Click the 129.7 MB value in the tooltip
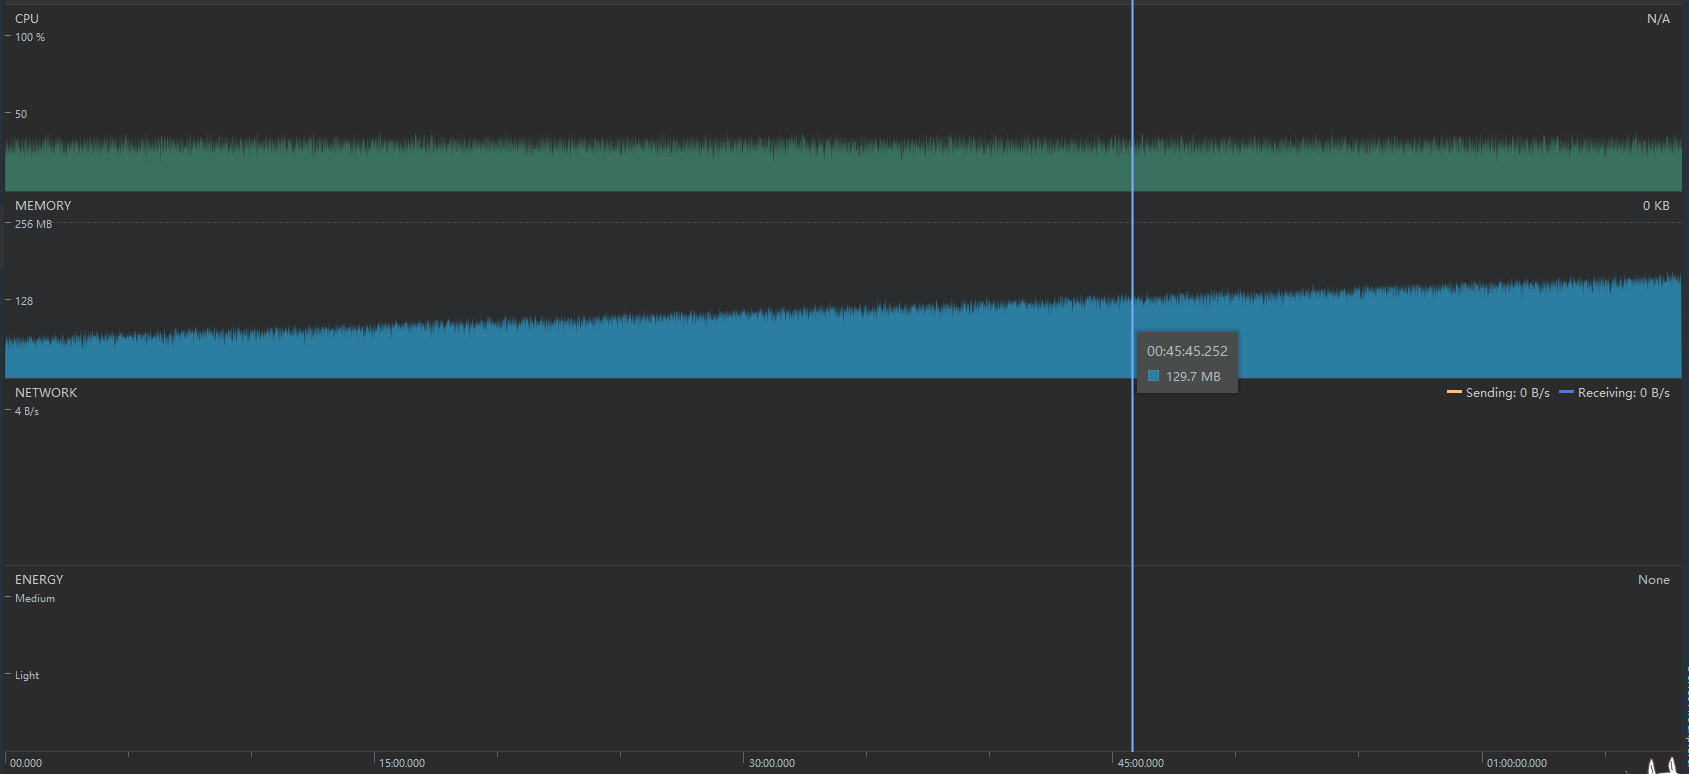Viewport: 1689px width, 774px height. pos(1193,377)
